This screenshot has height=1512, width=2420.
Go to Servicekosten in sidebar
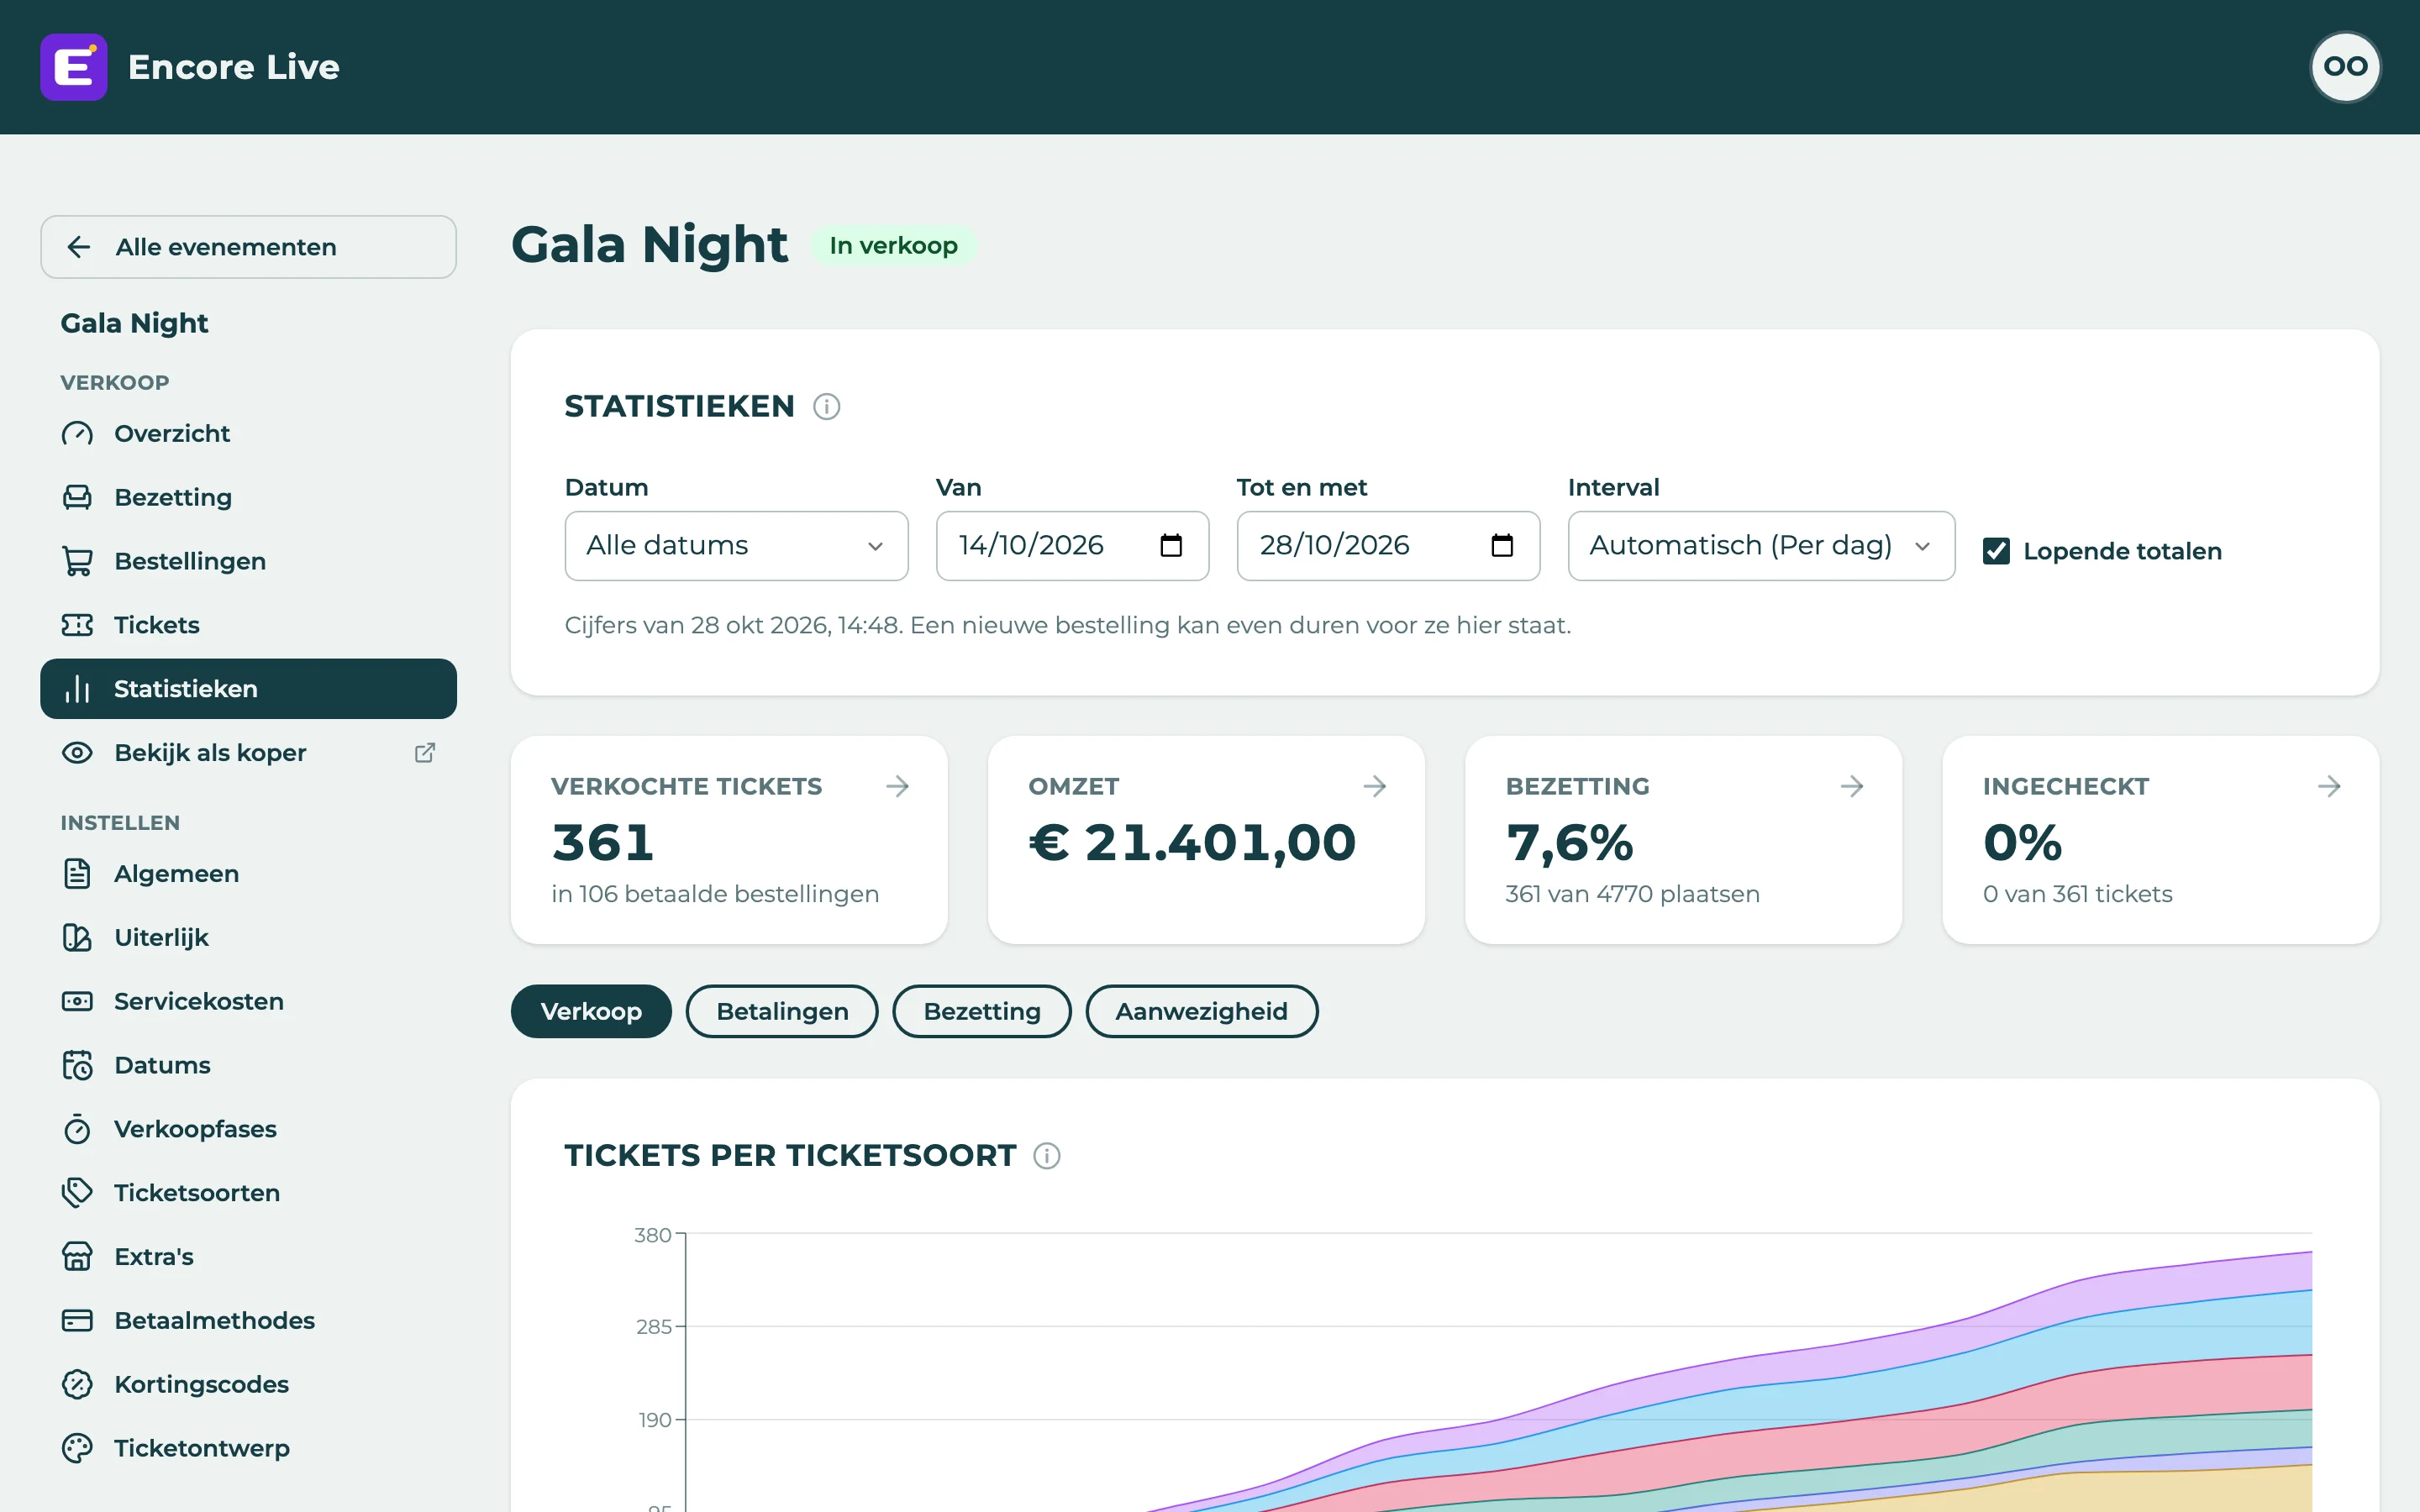248,1001
